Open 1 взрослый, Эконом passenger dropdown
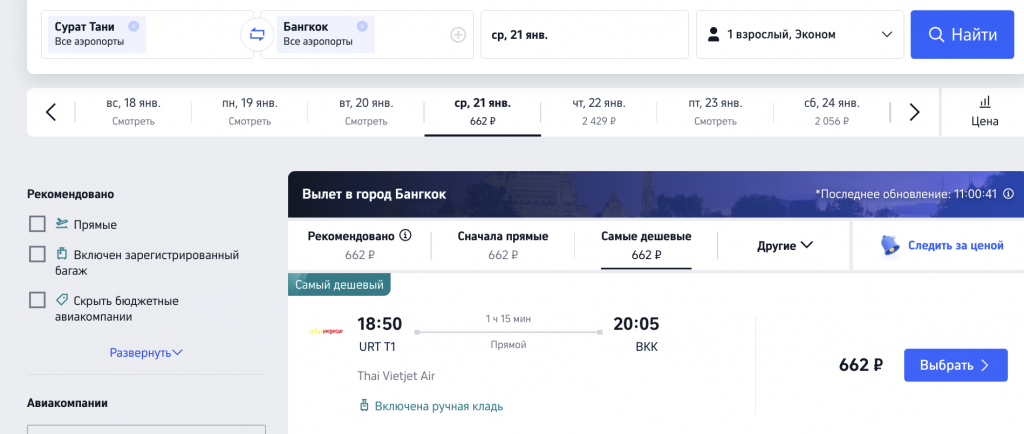Viewport: 1024px width, 434px height. [800, 35]
